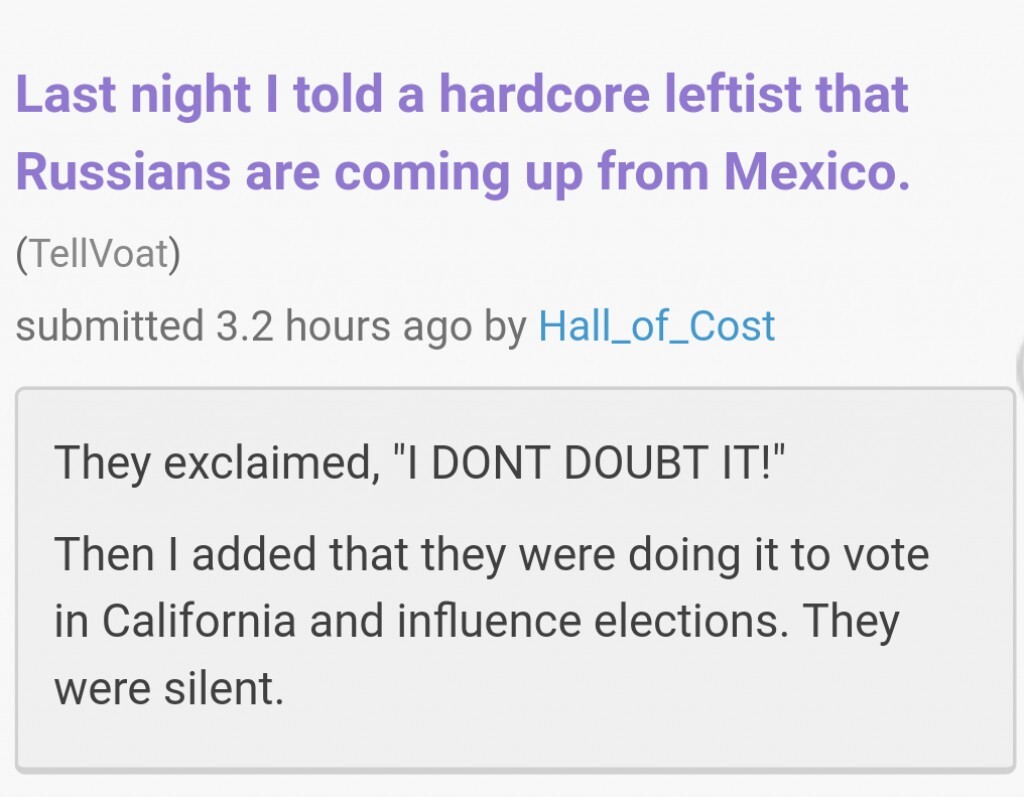The height and width of the screenshot is (797, 1024).
Task: Click the scrollbar handle on right edge
Action: (1019, 365)
